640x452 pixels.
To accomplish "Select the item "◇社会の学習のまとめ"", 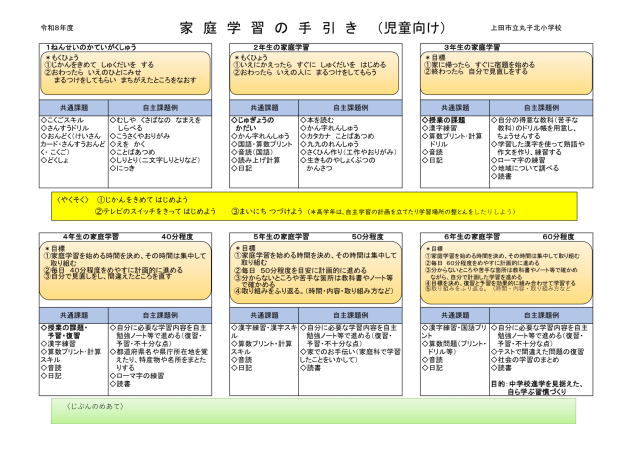I will click(525, 360).
